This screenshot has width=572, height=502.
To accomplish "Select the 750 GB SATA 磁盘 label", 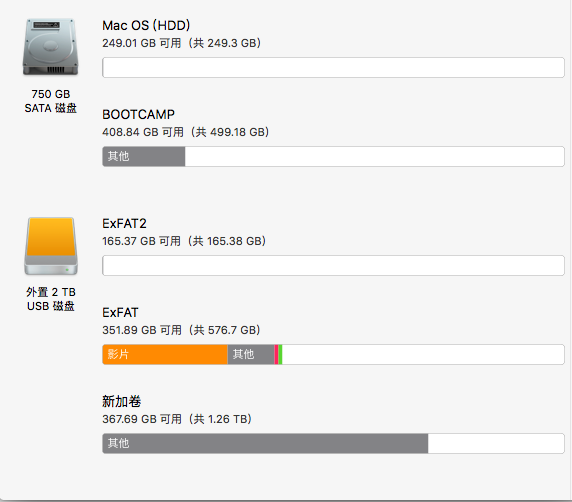I will (x=51, y=101).
